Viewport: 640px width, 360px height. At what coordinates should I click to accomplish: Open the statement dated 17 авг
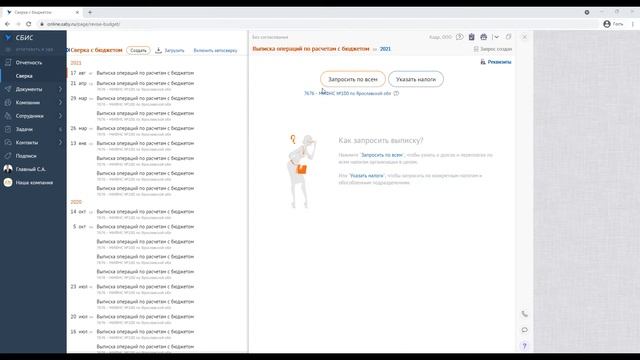click(157, 73)
